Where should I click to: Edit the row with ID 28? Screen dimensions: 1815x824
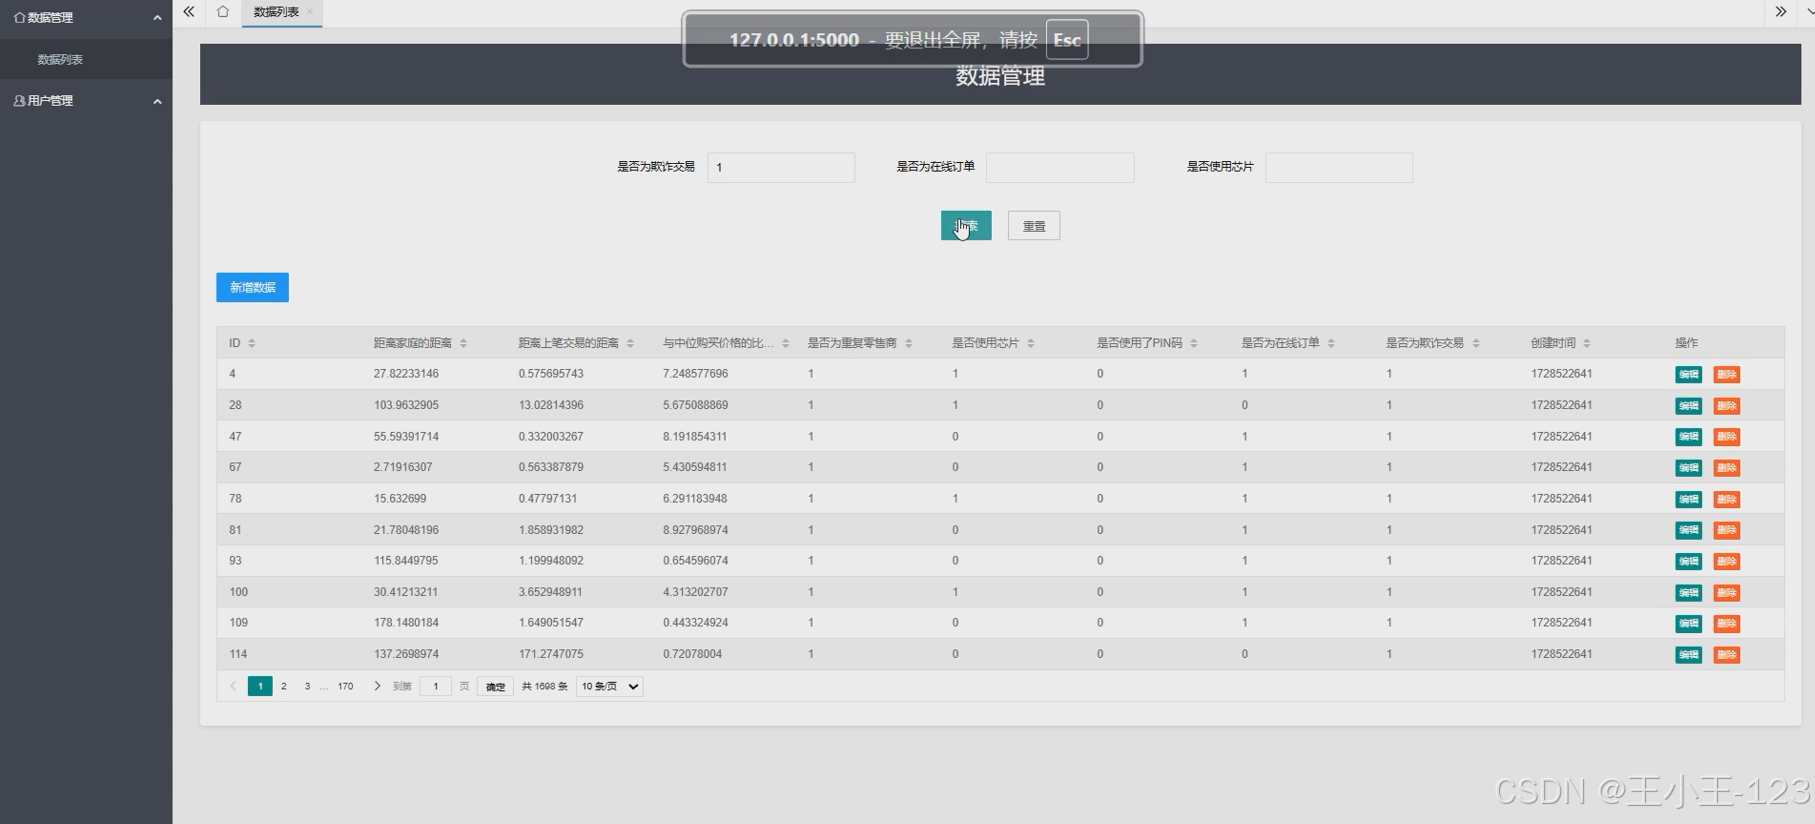coord(1688,405)
